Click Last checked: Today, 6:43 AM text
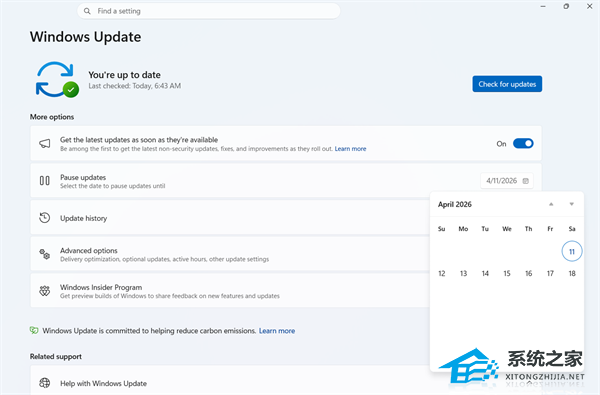 coord(135,86)
